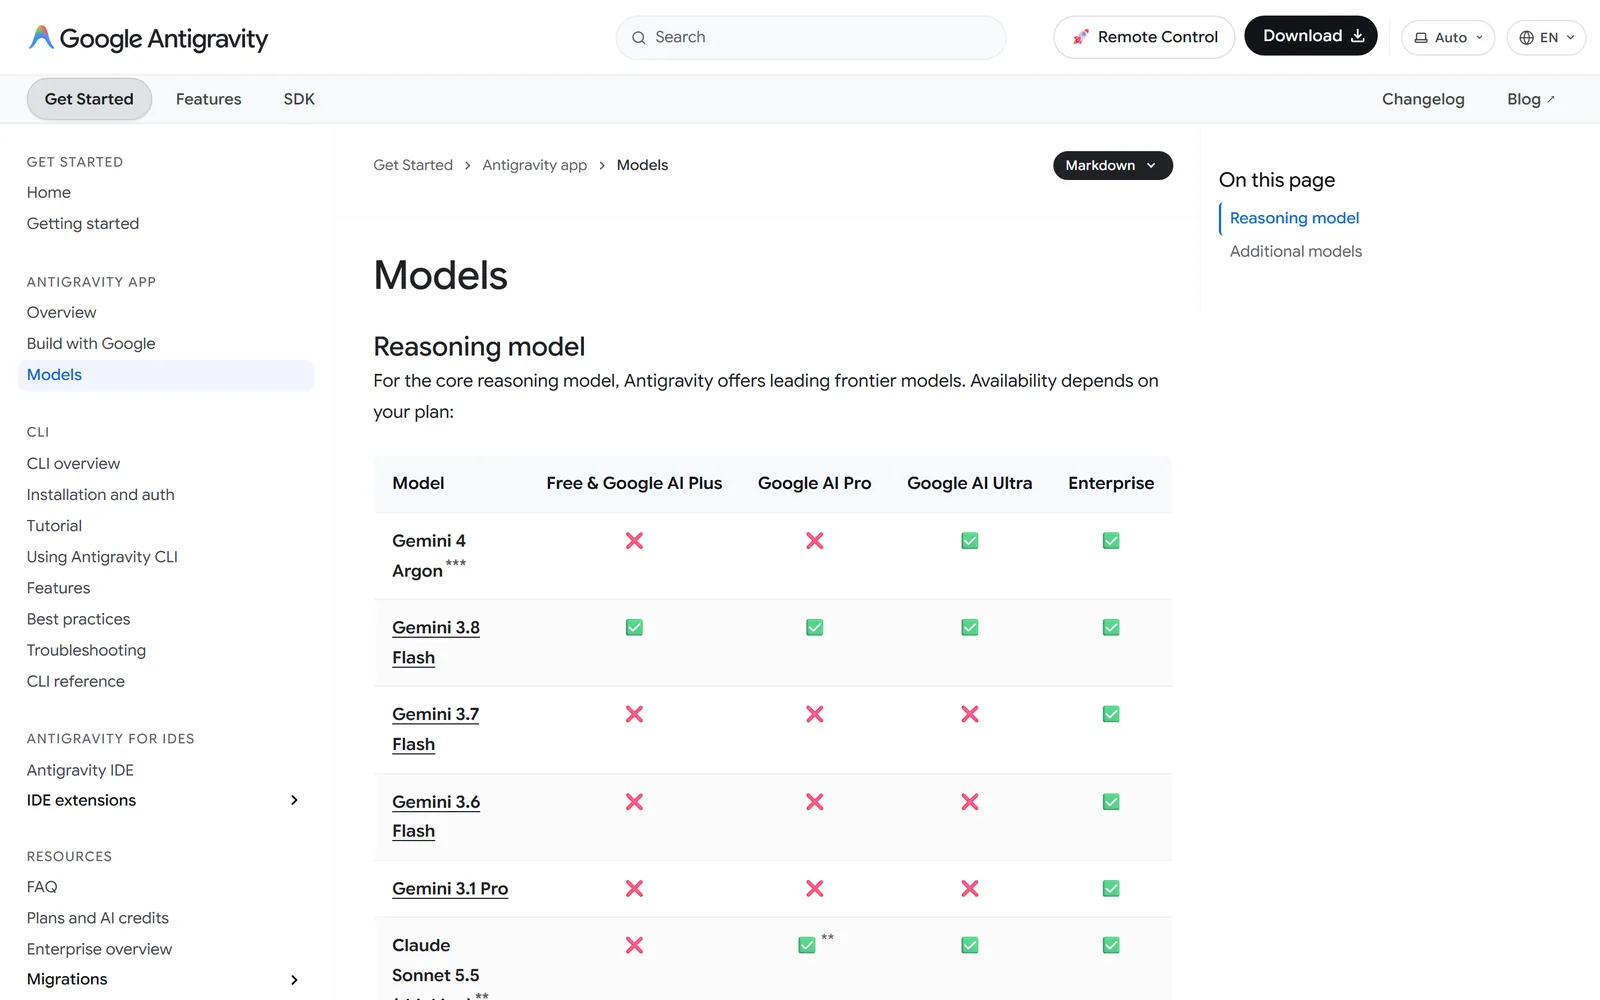Open the Changelog page
The width and height of the screenshot is (1600, 1000).
click(1423, 99)
